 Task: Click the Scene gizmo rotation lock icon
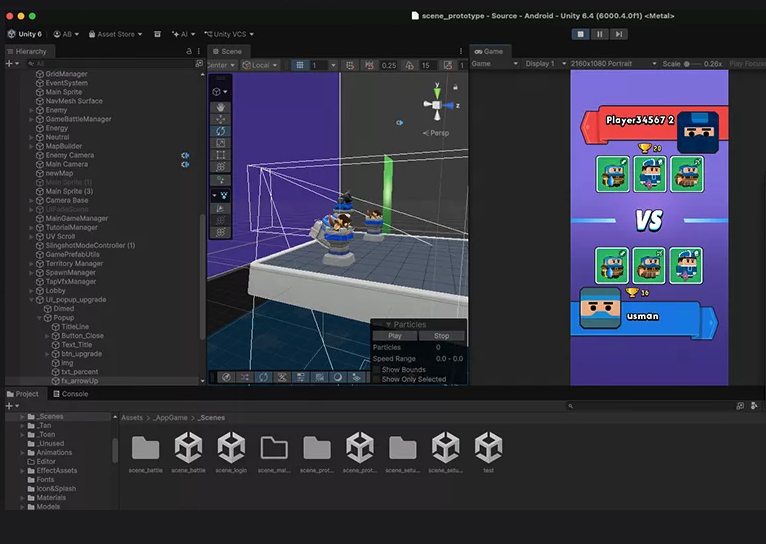coord(455,87)
